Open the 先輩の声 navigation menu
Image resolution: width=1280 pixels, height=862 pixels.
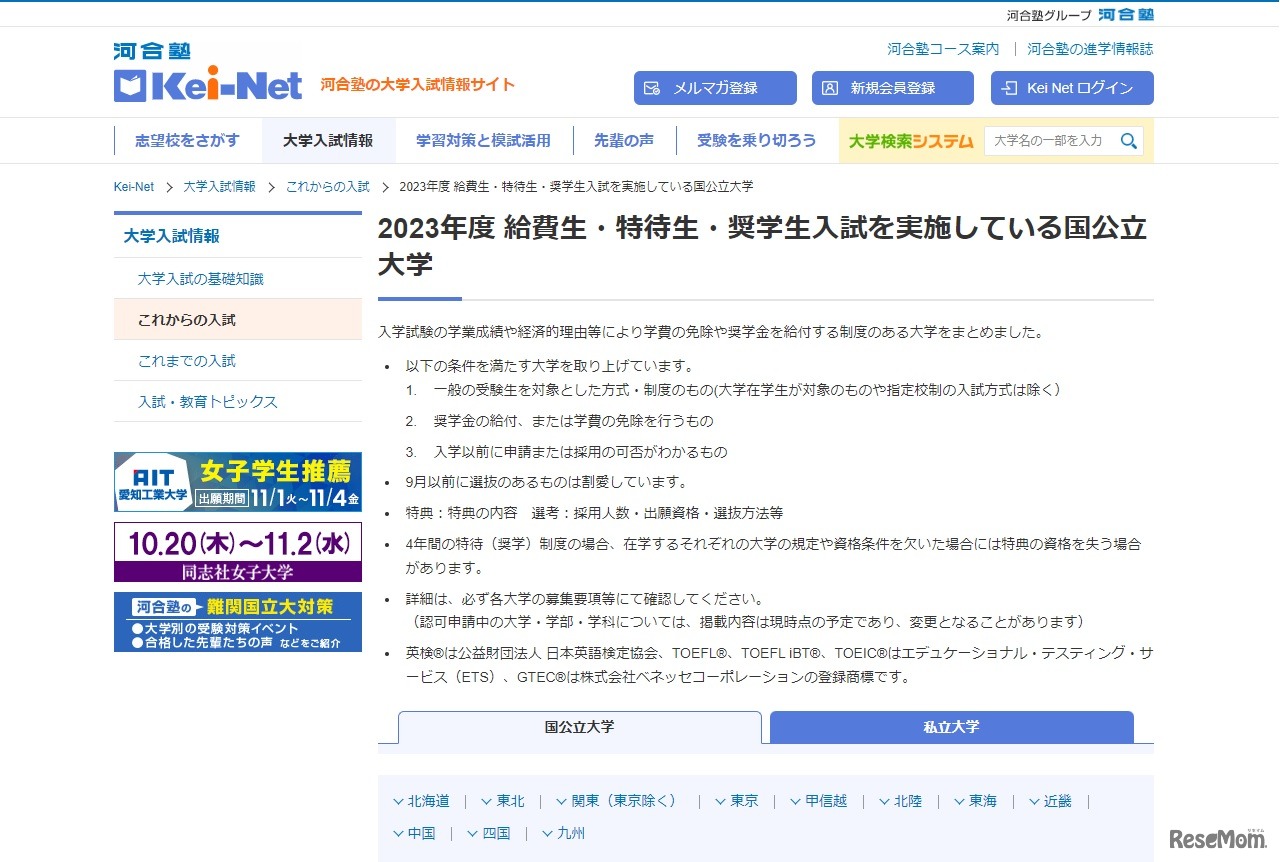[x=624, y=140]
